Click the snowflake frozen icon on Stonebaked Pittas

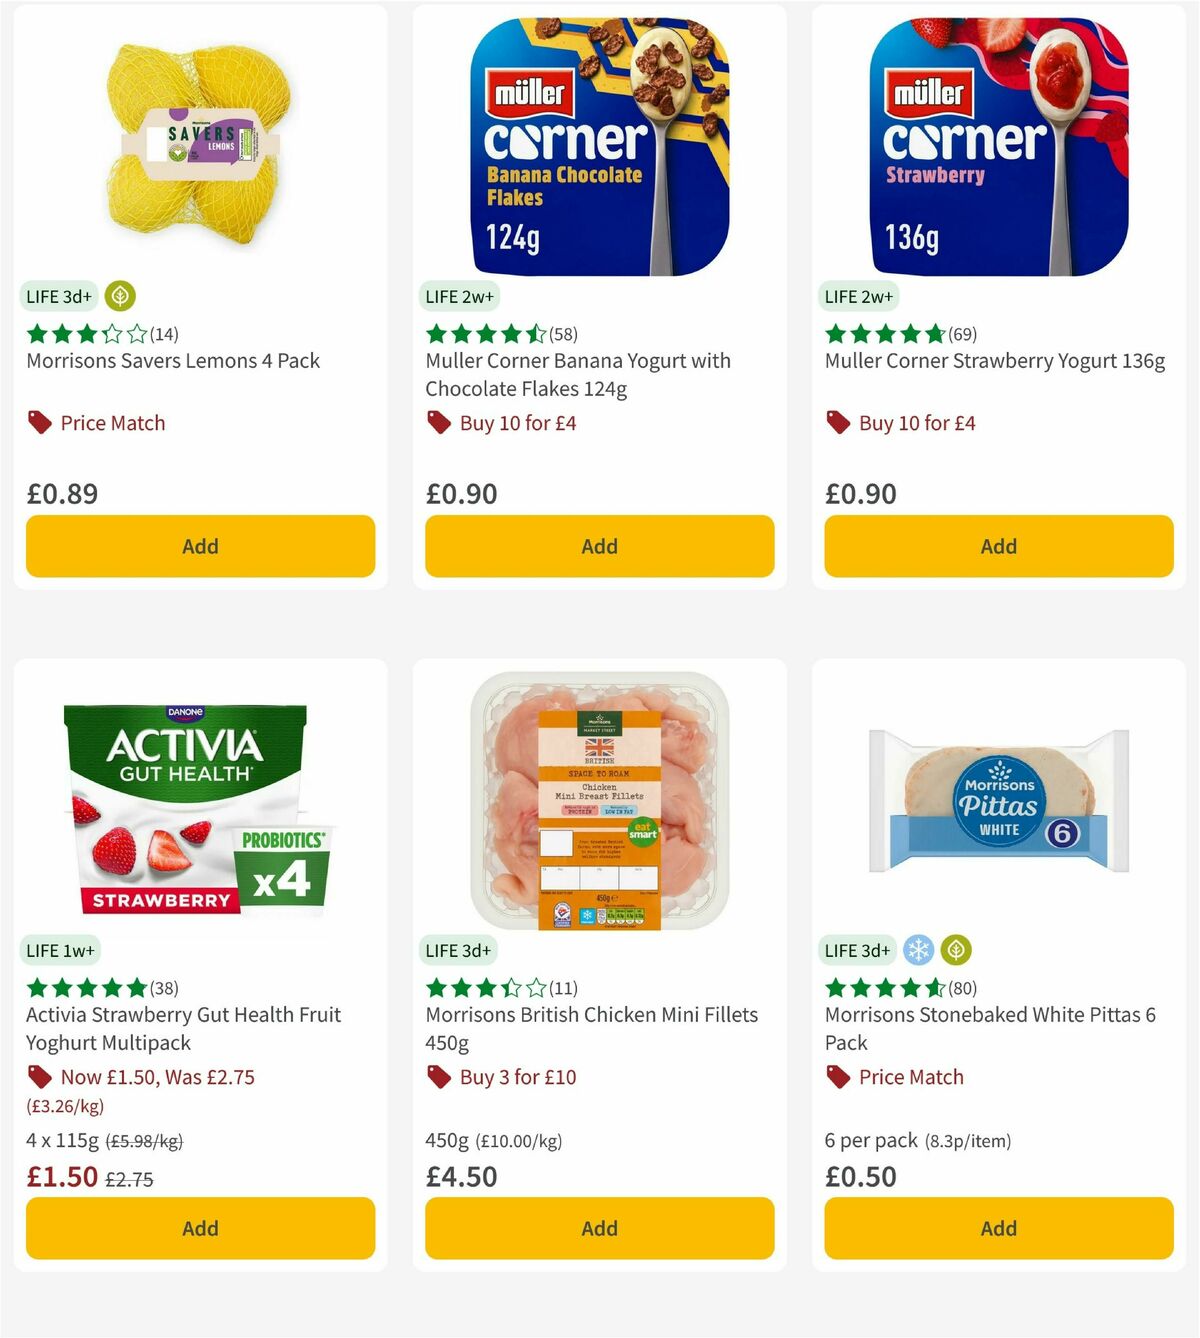pos(918,949)
